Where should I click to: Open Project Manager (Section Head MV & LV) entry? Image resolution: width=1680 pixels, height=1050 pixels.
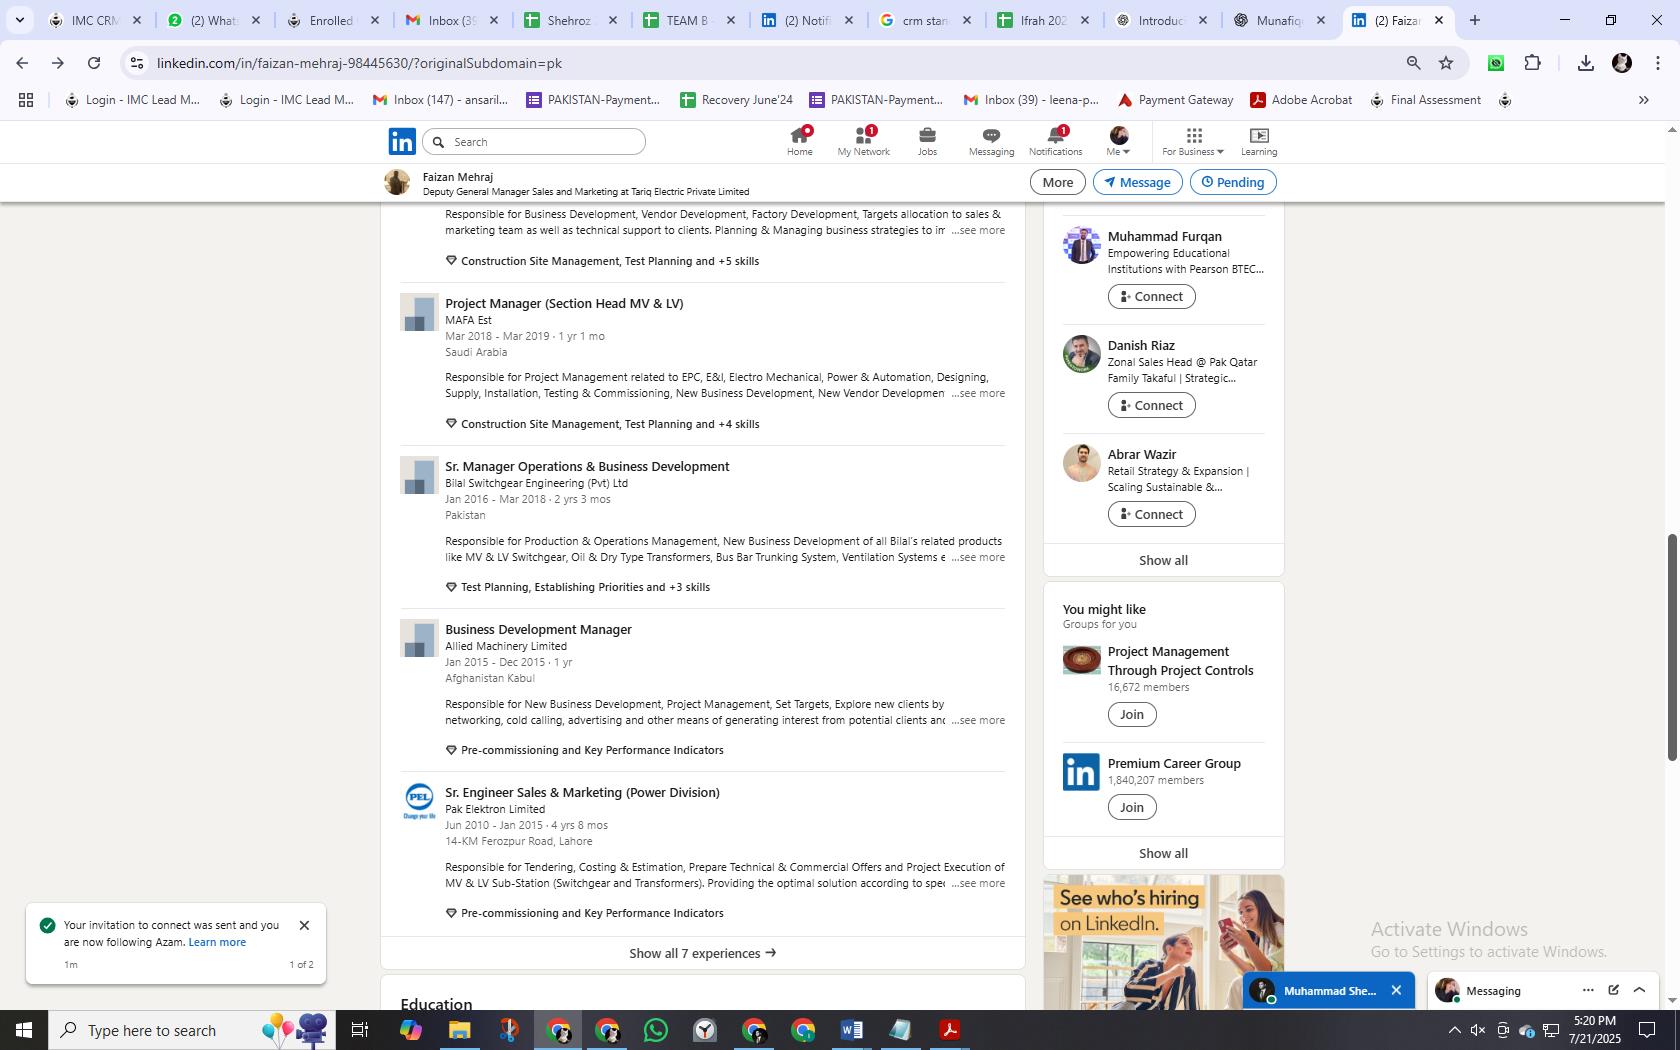click(564, 303)
